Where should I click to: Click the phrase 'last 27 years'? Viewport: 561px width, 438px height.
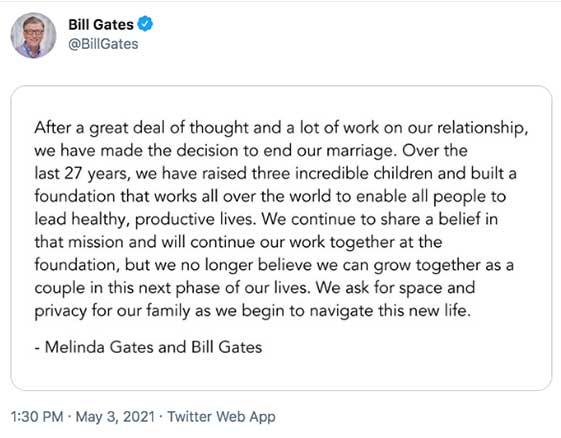[x=81, y=174]
